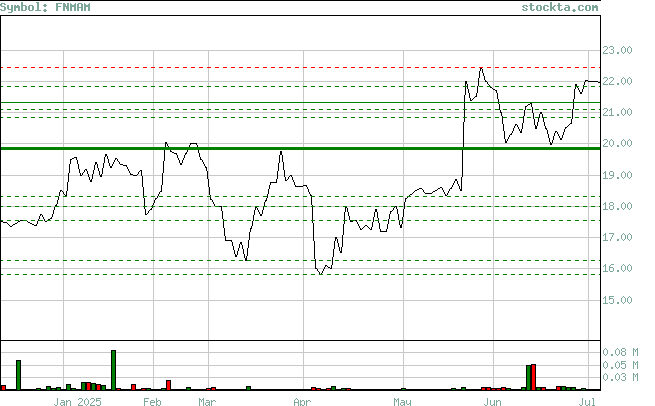Click the Mar date label
Image resolution: width=655 pixels, height=406 pixels.
click(207, 402)
